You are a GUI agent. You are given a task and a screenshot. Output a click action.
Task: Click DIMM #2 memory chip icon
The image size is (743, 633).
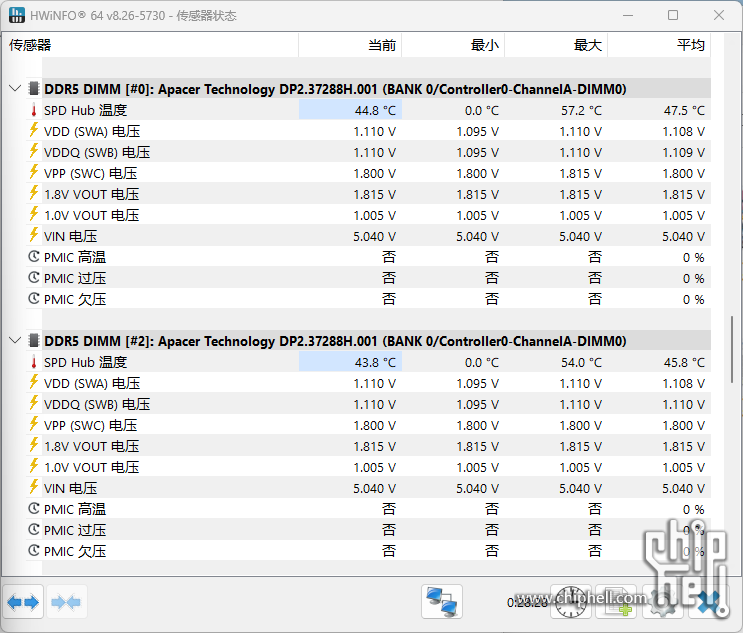(34, 341)
